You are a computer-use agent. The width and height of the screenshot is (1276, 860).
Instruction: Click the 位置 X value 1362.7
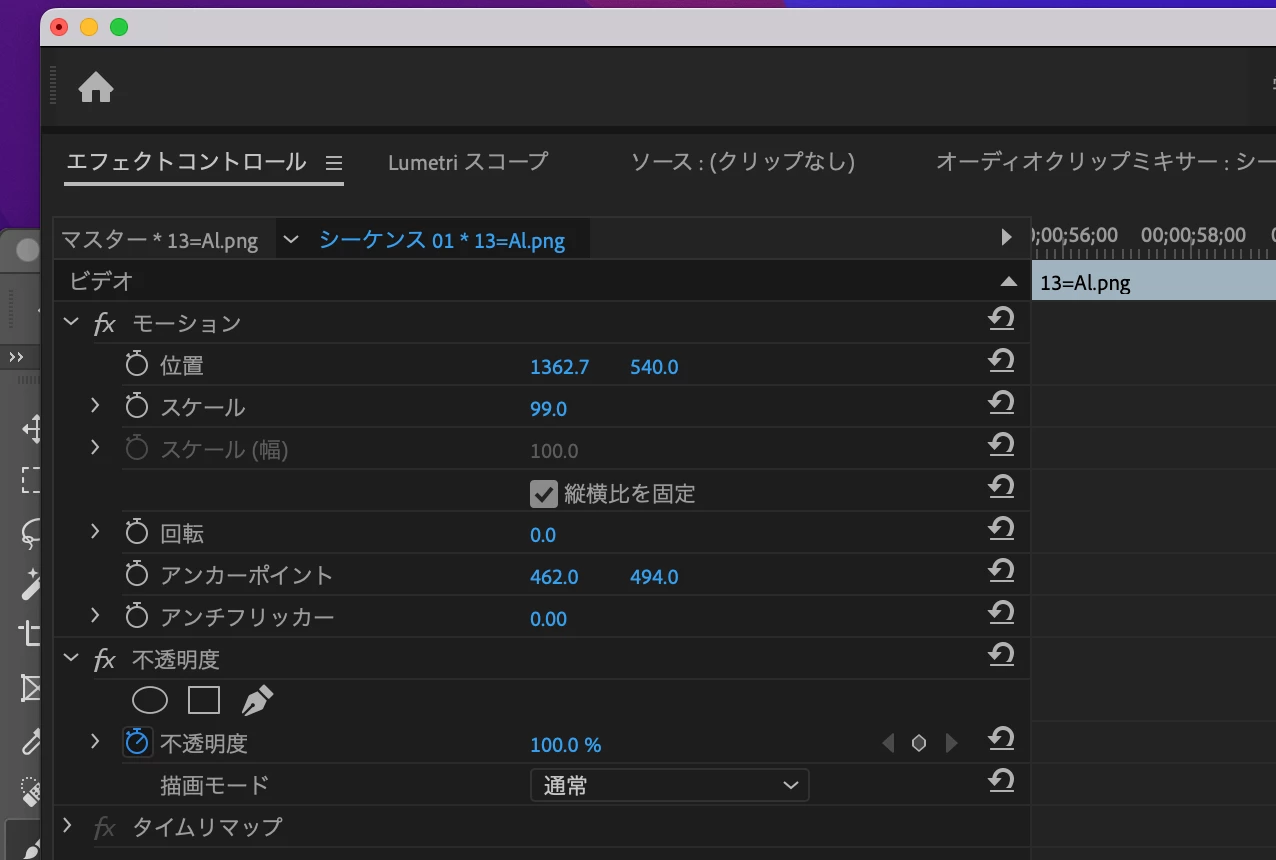point(559,367)
